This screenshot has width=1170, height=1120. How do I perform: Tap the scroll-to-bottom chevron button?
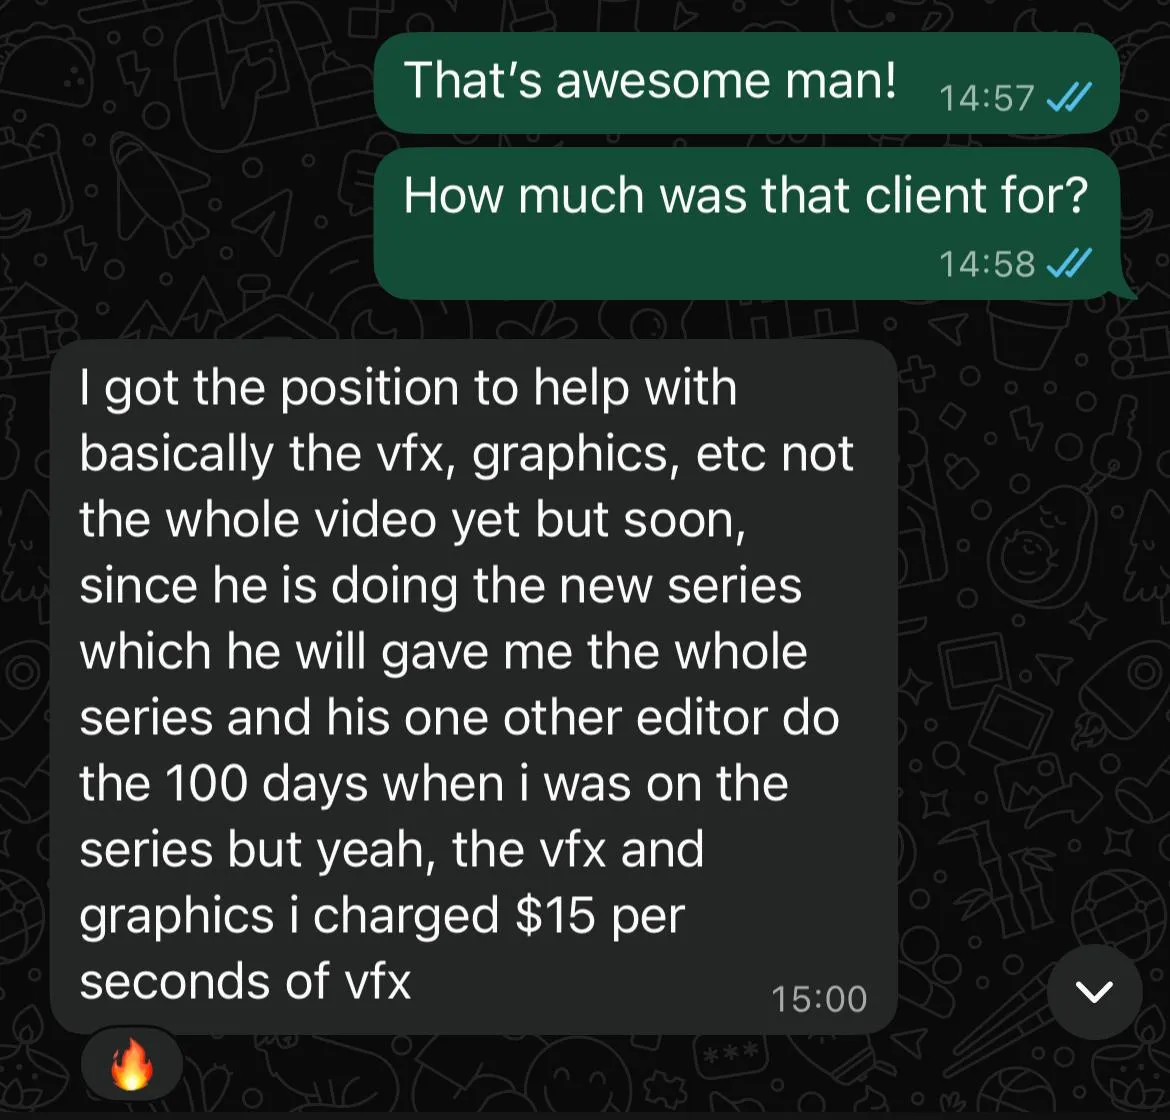click(x=1094, y=992)
